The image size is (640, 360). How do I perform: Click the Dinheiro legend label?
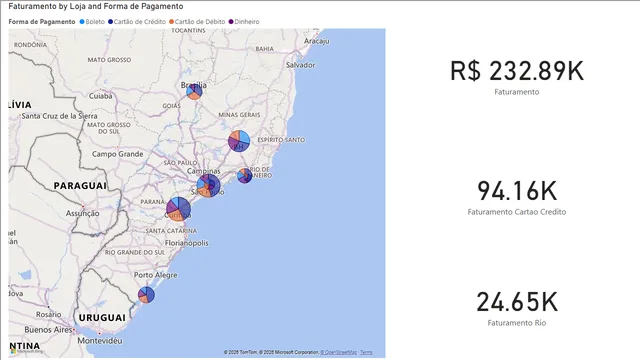coord(247,22)
